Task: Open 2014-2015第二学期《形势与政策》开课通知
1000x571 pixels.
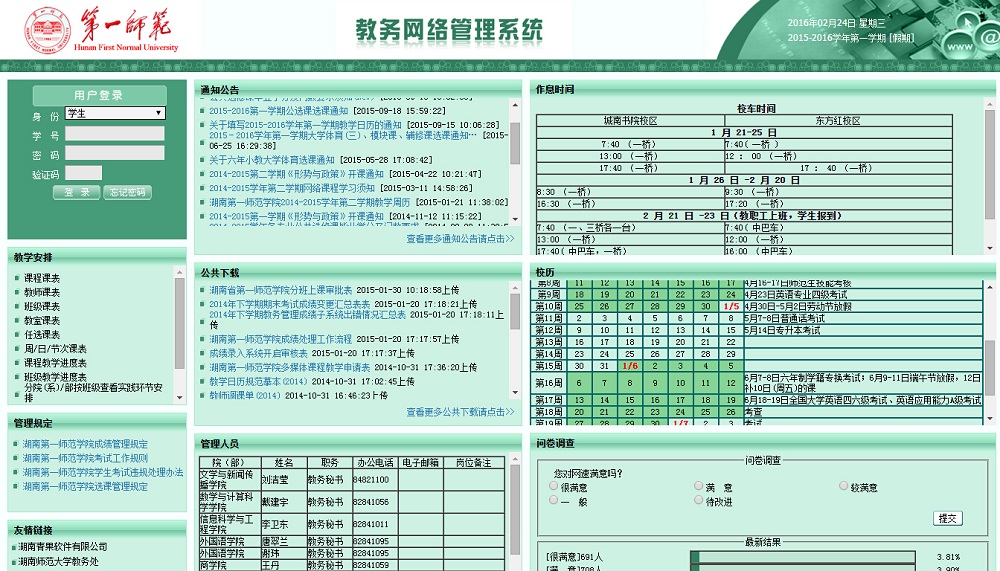Action: [x=297, y=174]
